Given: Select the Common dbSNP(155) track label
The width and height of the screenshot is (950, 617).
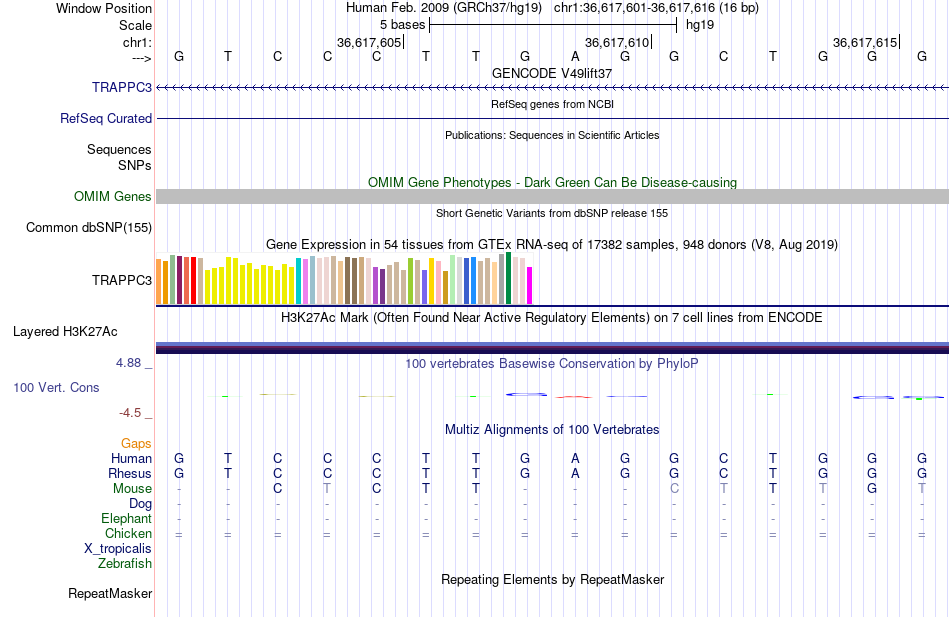Looking at the screenshot, I should (x=89, y=227).
